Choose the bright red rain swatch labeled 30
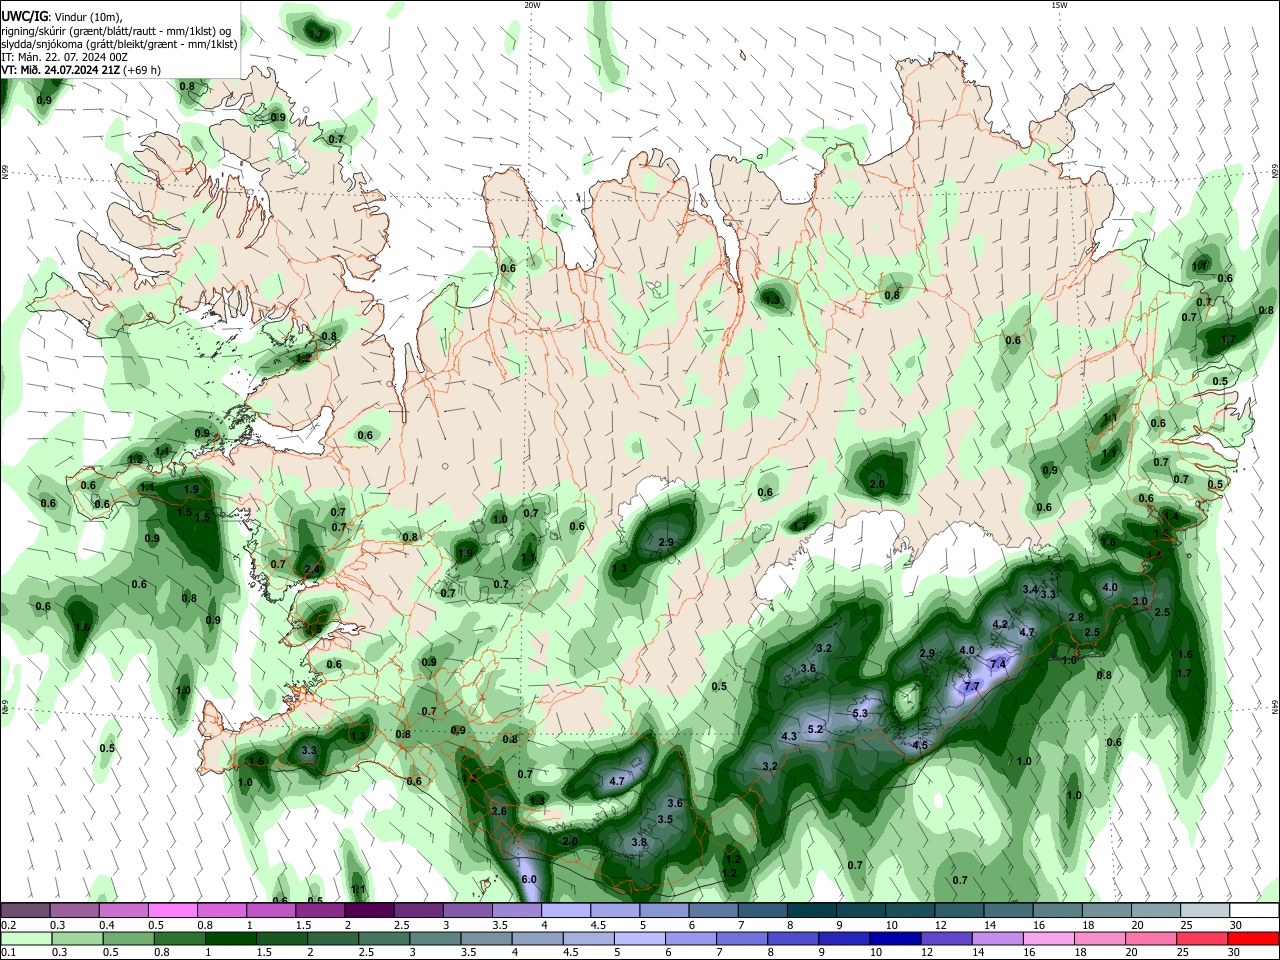1280x960 pixels. (1253, 938)
